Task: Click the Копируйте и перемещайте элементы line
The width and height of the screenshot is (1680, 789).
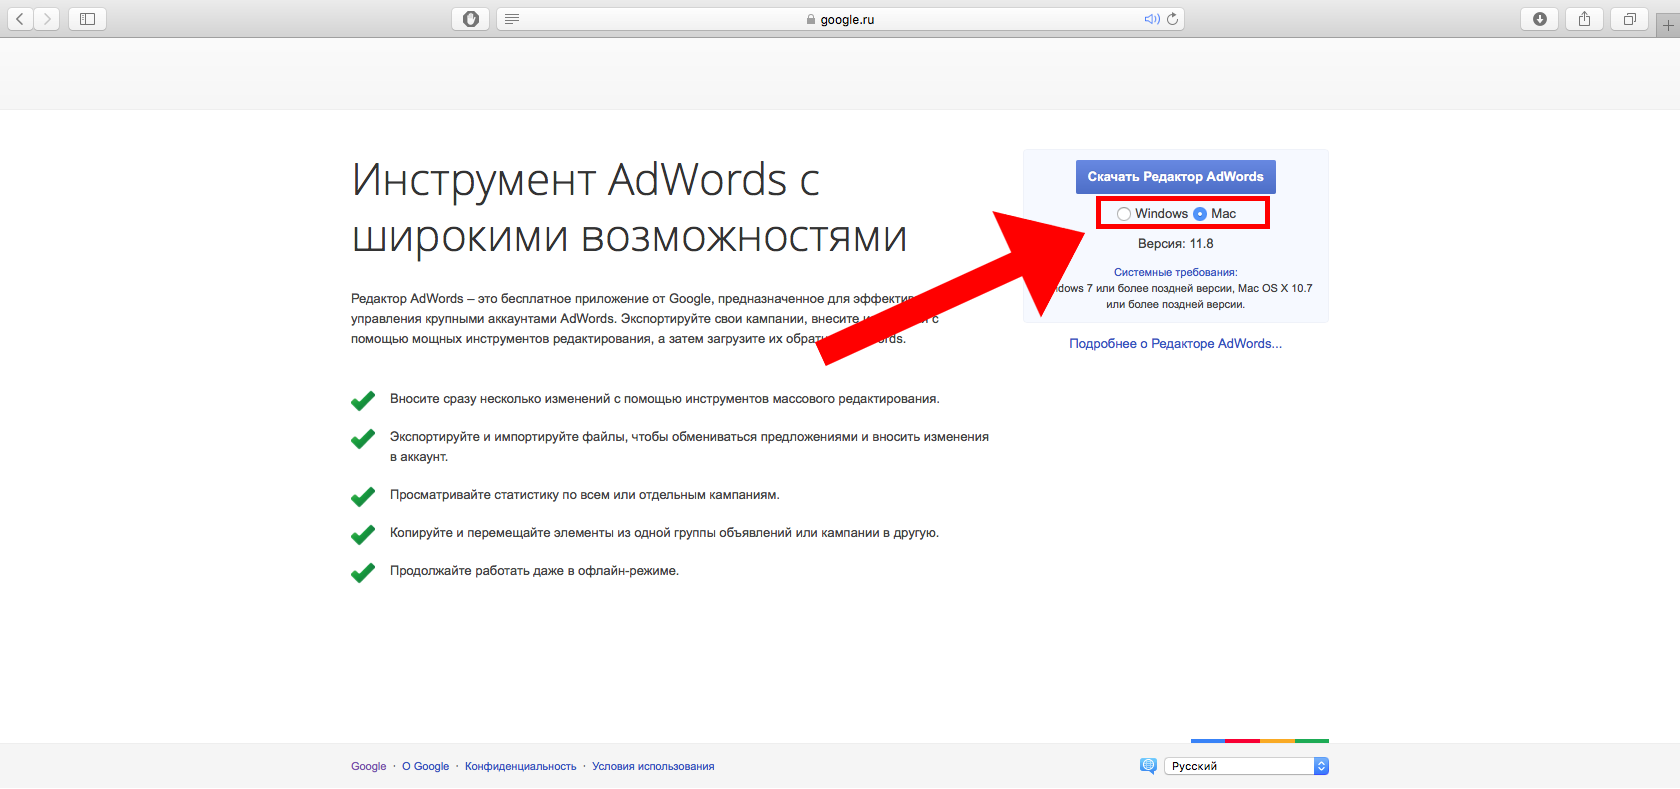Action: 664,533
